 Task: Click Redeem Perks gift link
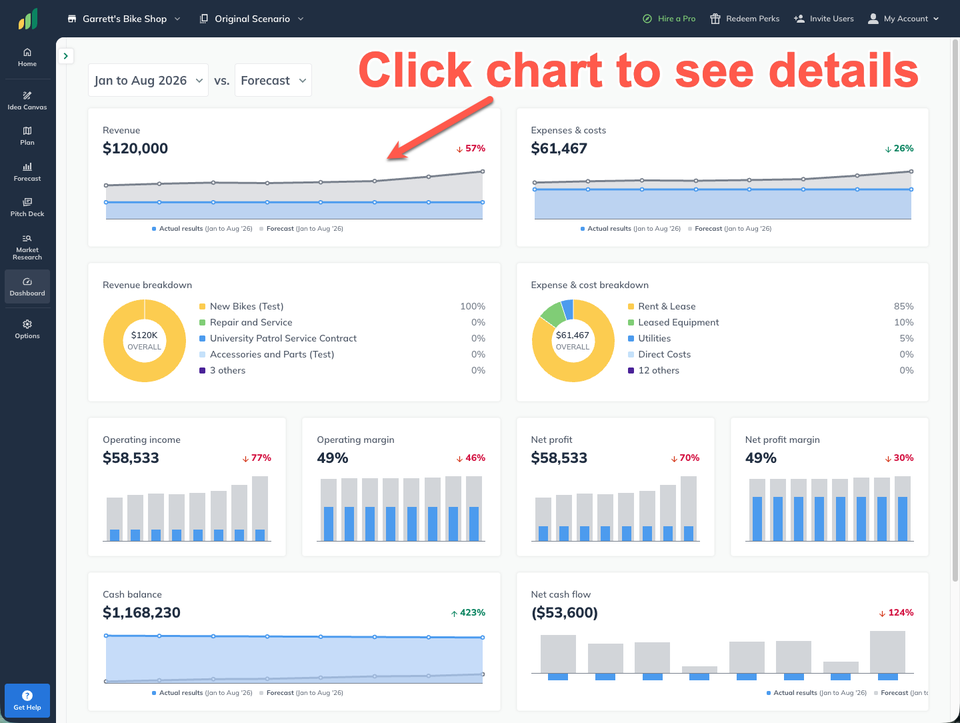tap(744, 19)
